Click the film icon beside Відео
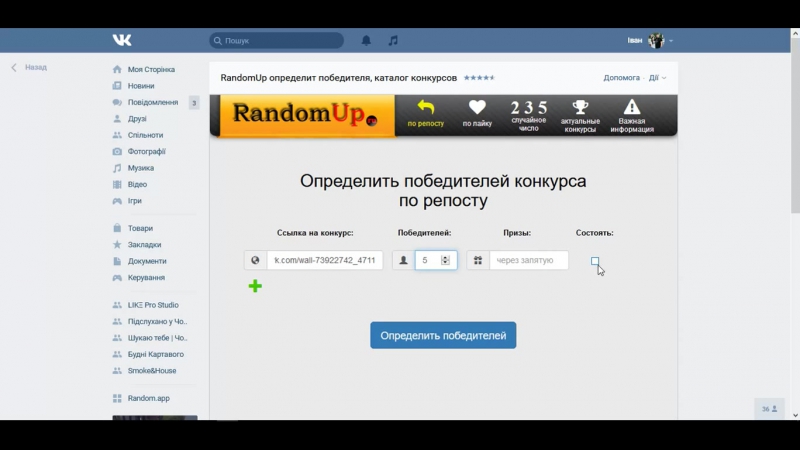This screenshot has height=450, width=800. coord(117,184)
